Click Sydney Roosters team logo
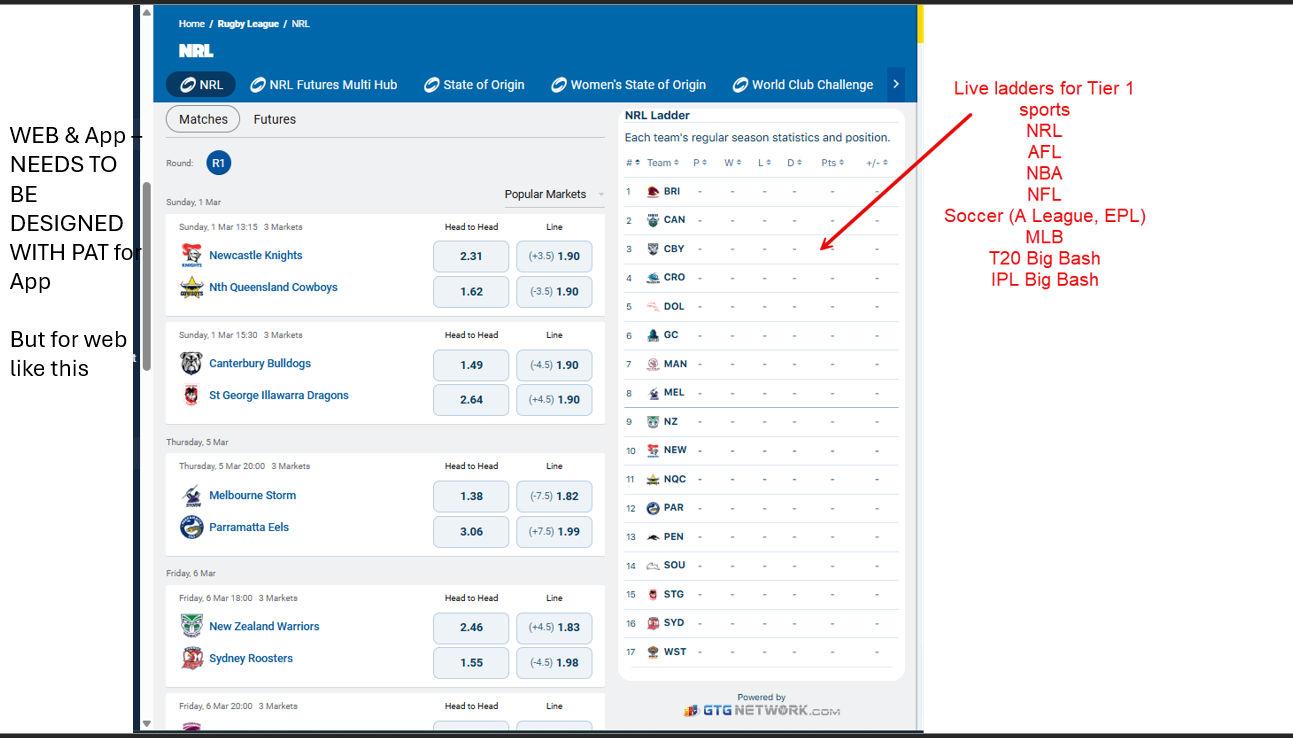The height and width of the screenshot is (738, 1293). [x=191, y=659]
